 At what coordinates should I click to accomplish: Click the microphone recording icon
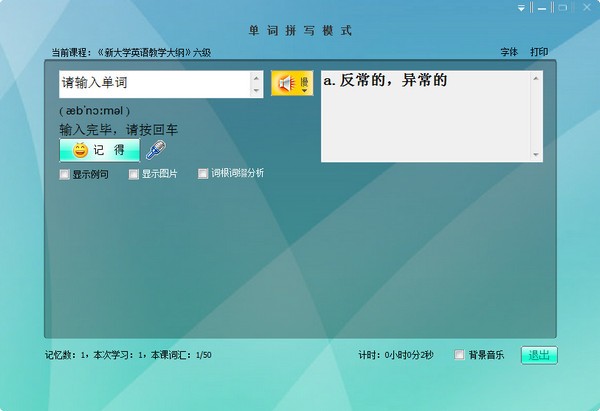click(x=156, y=150)
